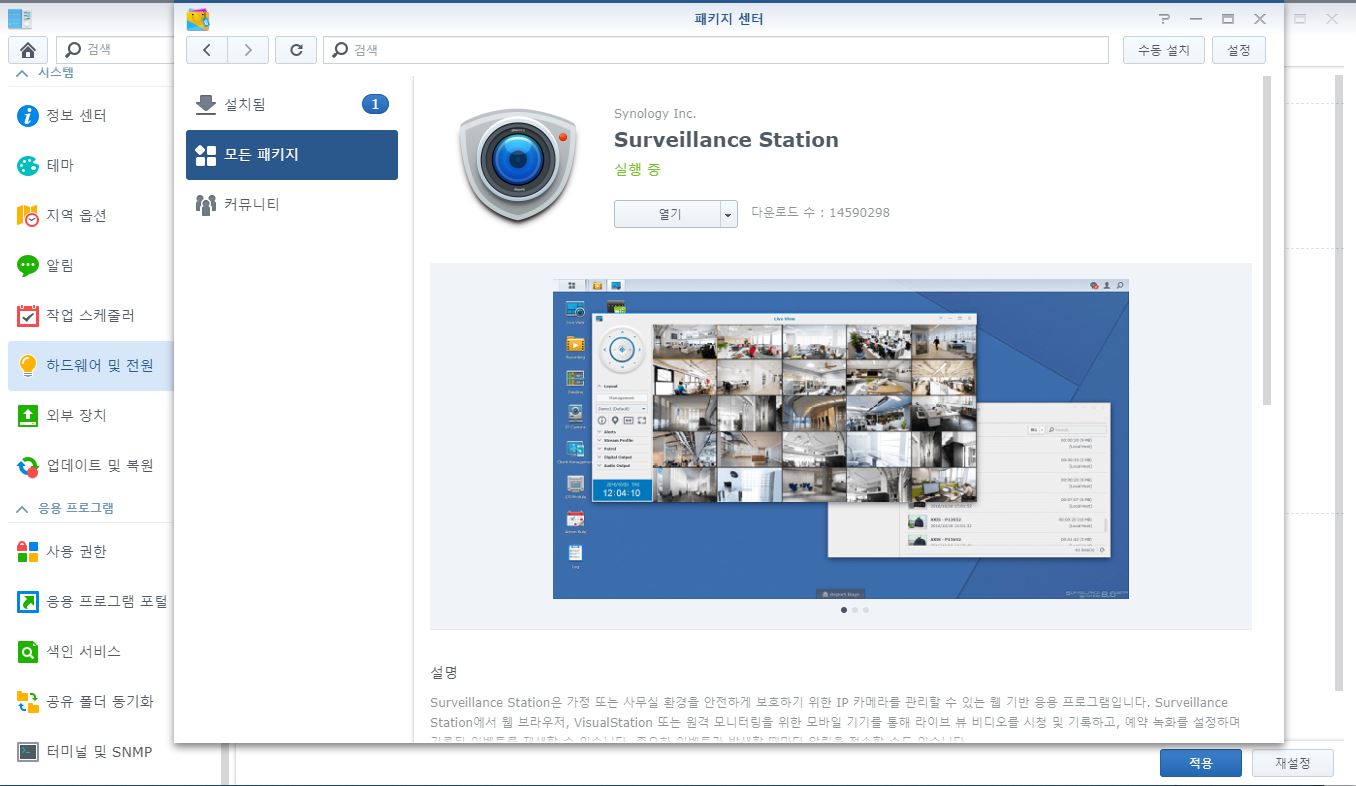This screenshot has width=1356, height=786.
Task: Open 터미널 및 SNMP in Control Panel
Action: [90, 752]
